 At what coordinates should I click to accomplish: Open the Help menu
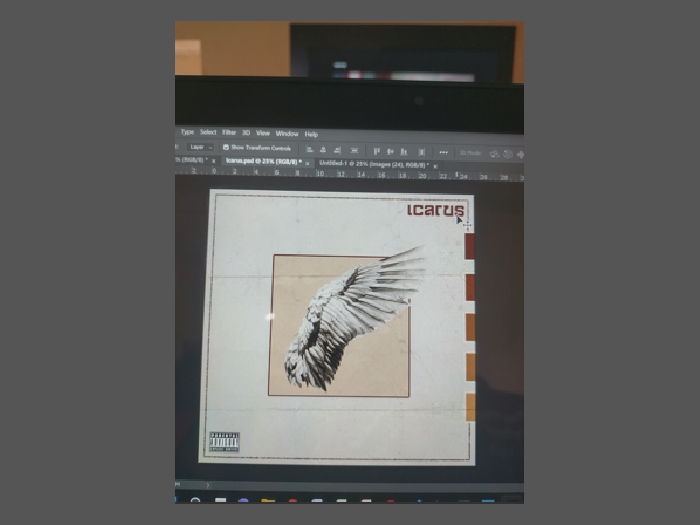311,134
